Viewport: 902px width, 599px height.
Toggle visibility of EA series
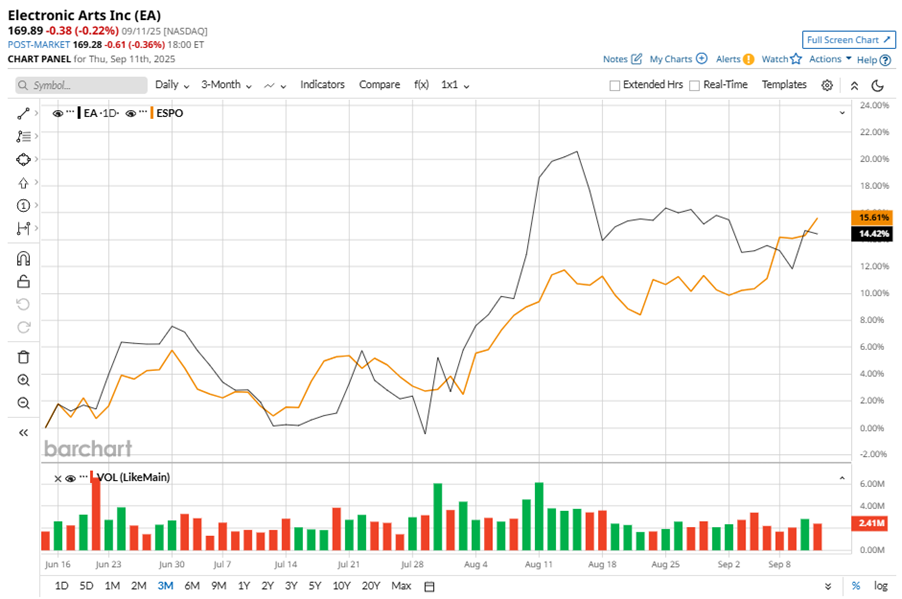point(58,113)
